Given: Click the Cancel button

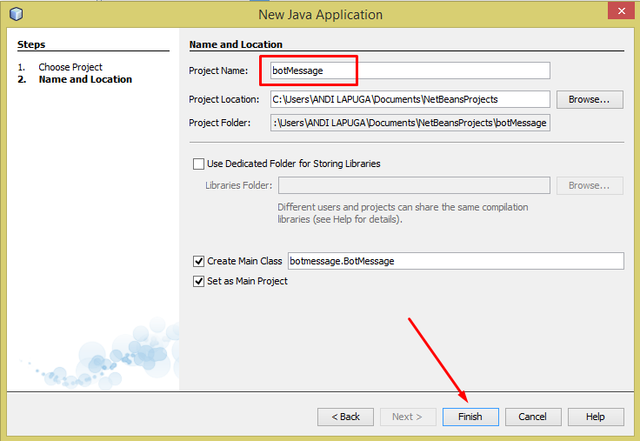Looking at the screenshot, I should pos(533,416).
